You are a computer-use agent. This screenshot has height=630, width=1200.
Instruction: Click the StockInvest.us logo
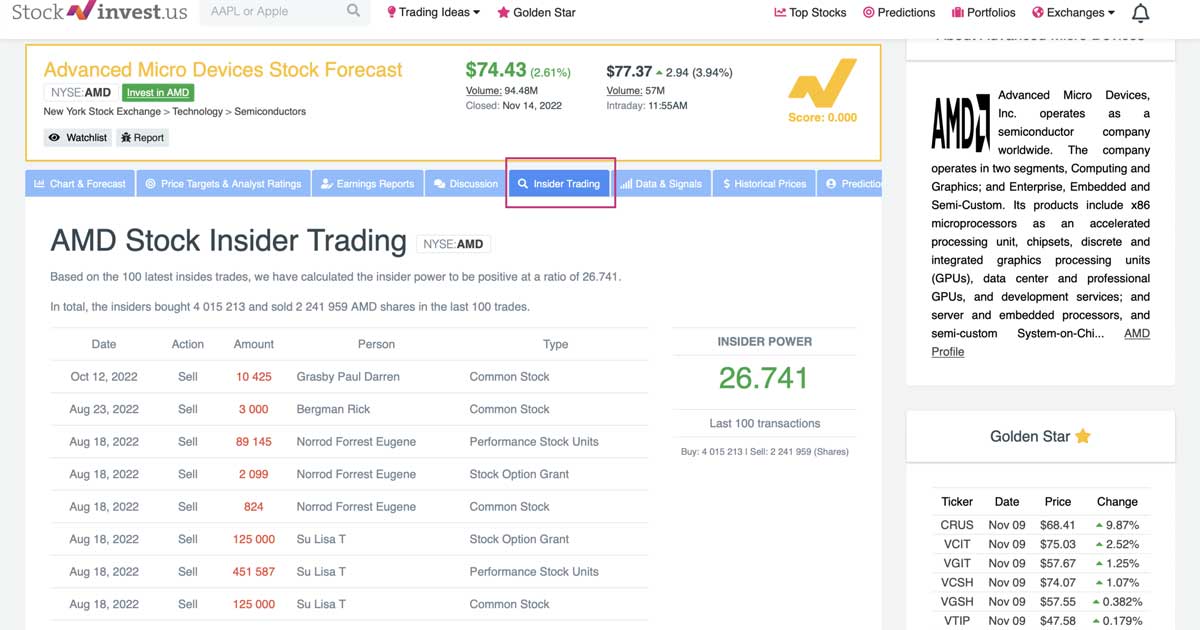click(x=100, y=13)
